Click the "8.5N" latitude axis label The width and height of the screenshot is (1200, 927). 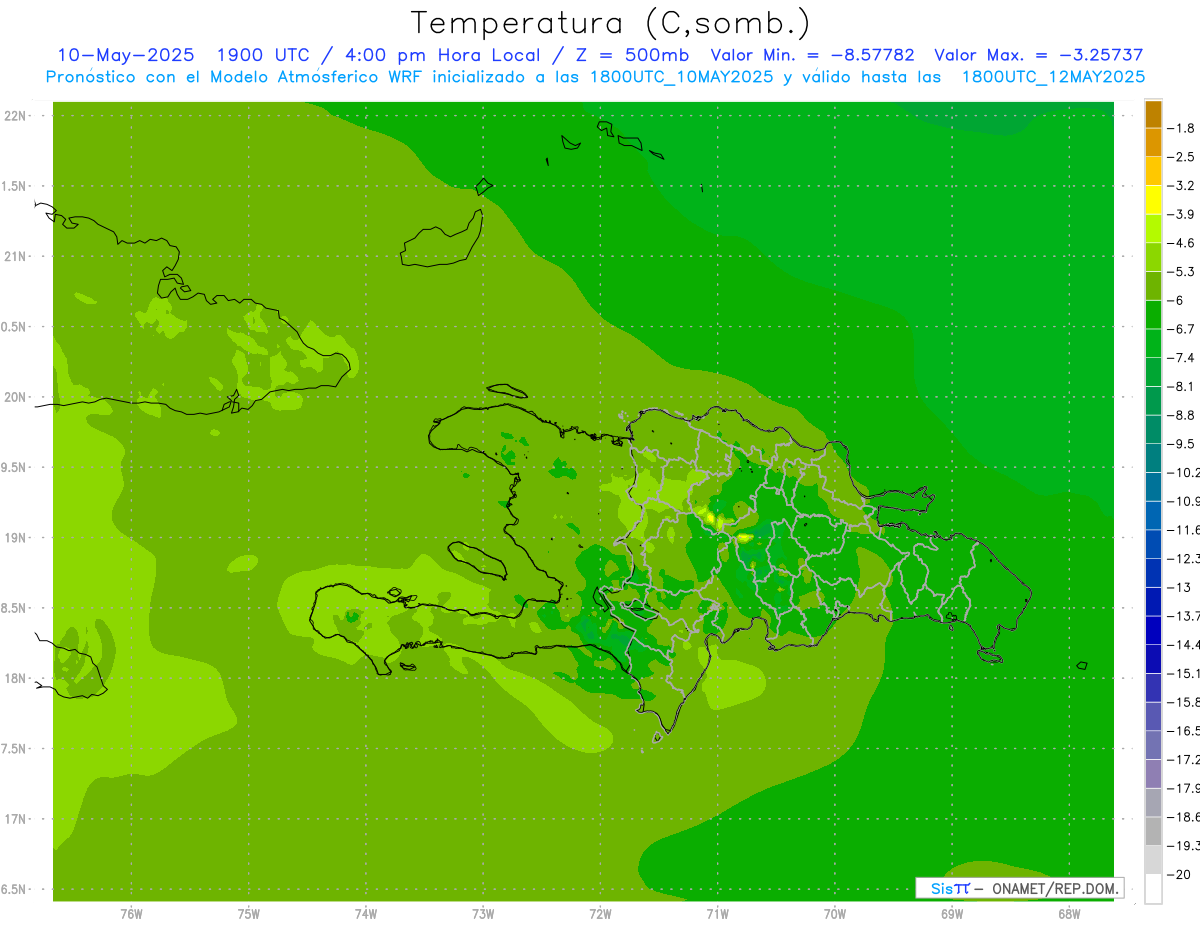[14, 608]
